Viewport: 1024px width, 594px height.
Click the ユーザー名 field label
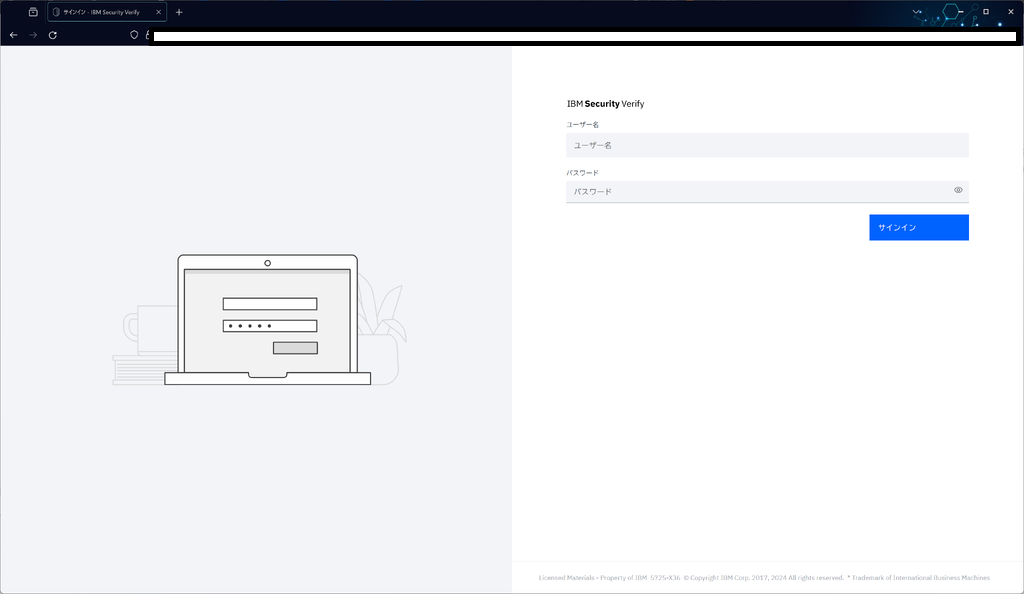[x=582, y=124]
